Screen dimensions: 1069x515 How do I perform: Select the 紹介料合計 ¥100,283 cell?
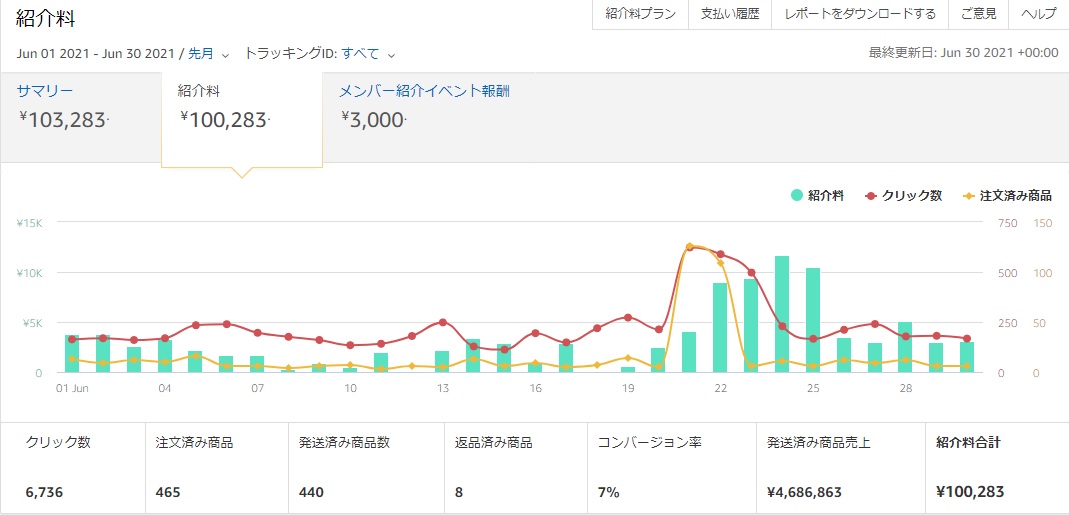click(995, 467)
